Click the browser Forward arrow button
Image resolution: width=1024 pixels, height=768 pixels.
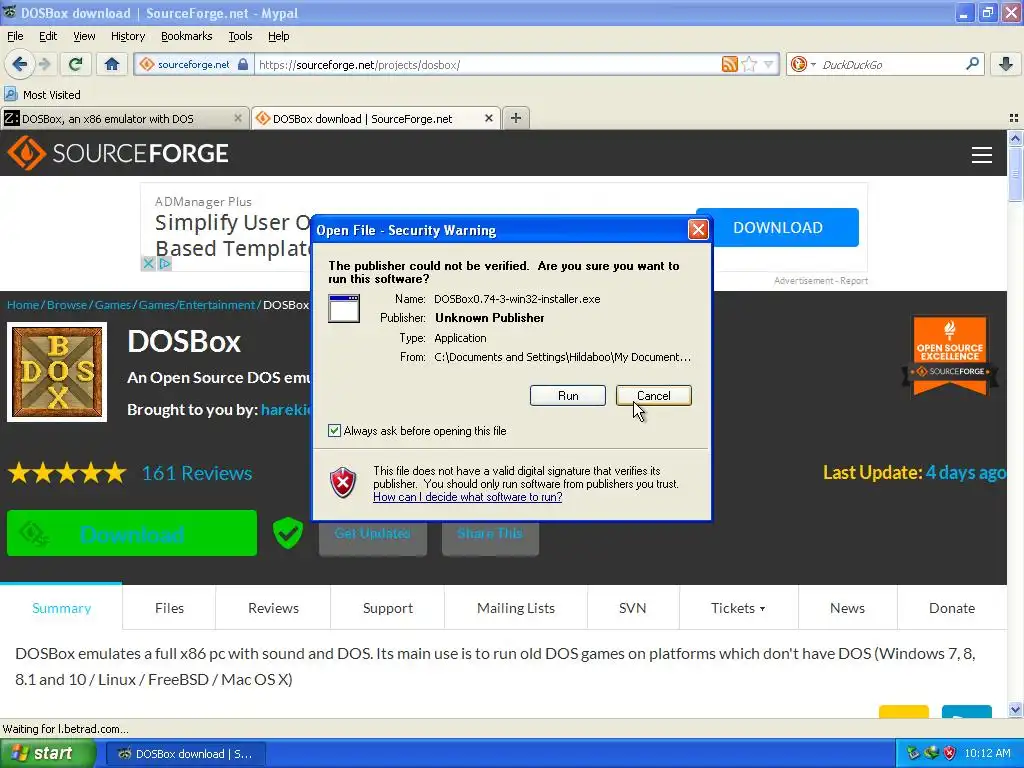(44, 64)
